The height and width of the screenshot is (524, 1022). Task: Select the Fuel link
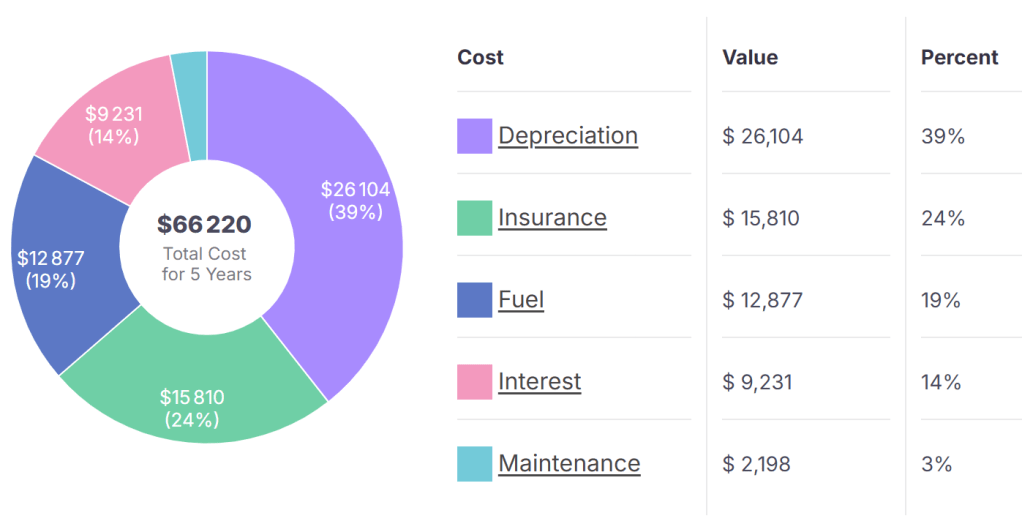click(x=521, y=300)
